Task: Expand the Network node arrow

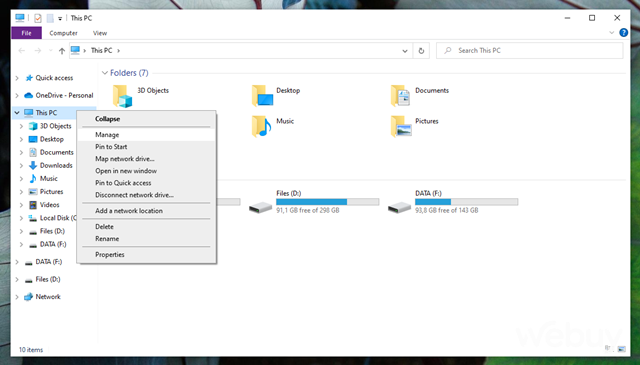Action: click(17, 297)
